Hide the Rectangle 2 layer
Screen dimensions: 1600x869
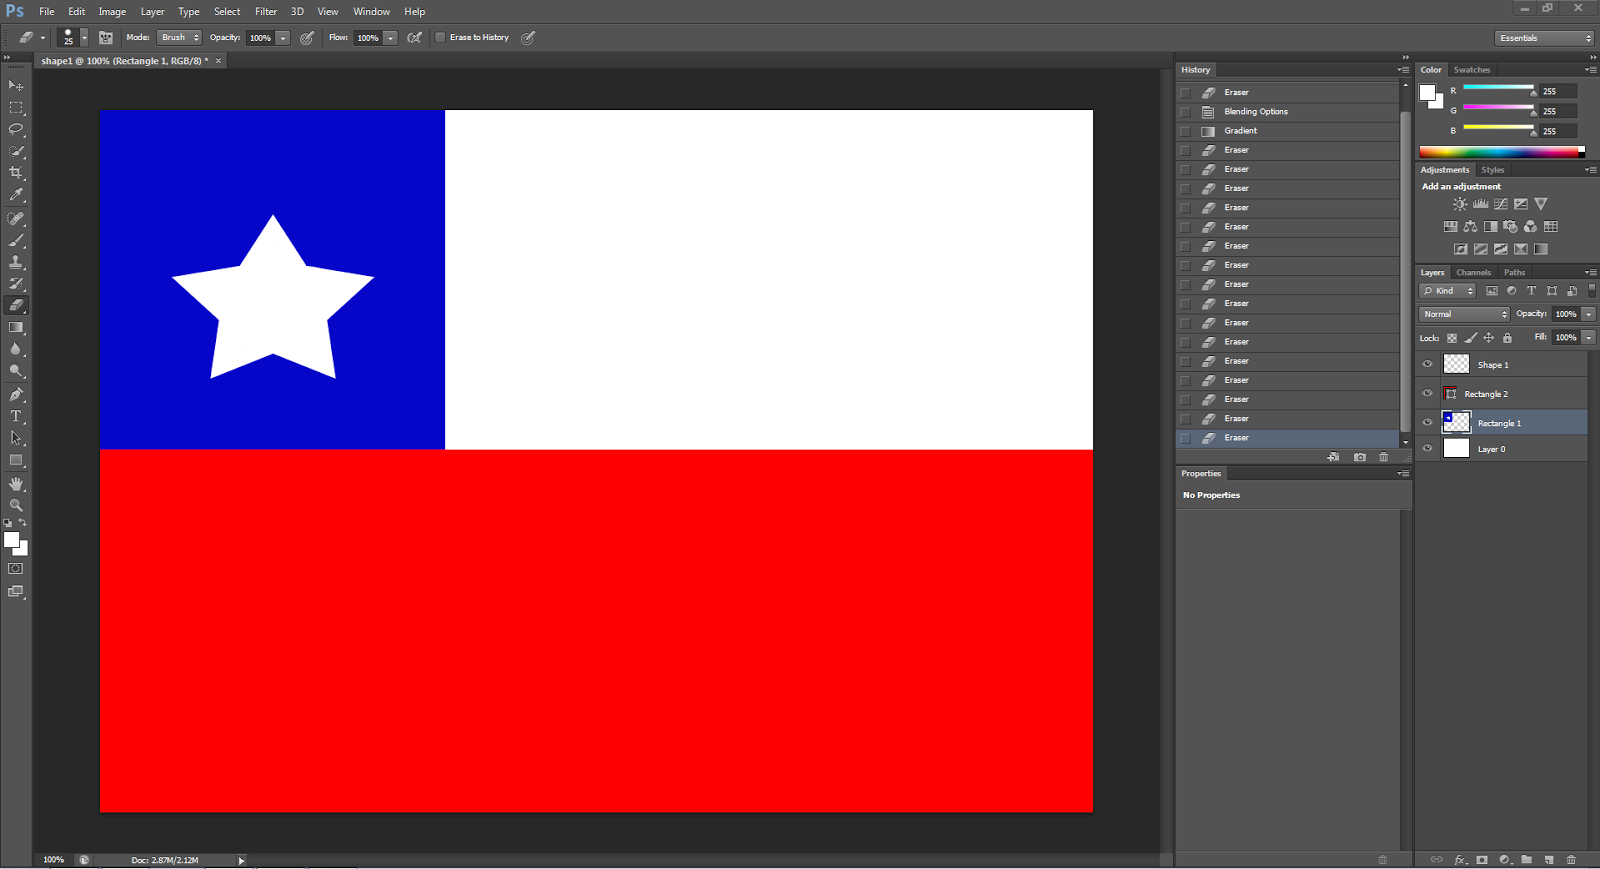coord(1427,394)
